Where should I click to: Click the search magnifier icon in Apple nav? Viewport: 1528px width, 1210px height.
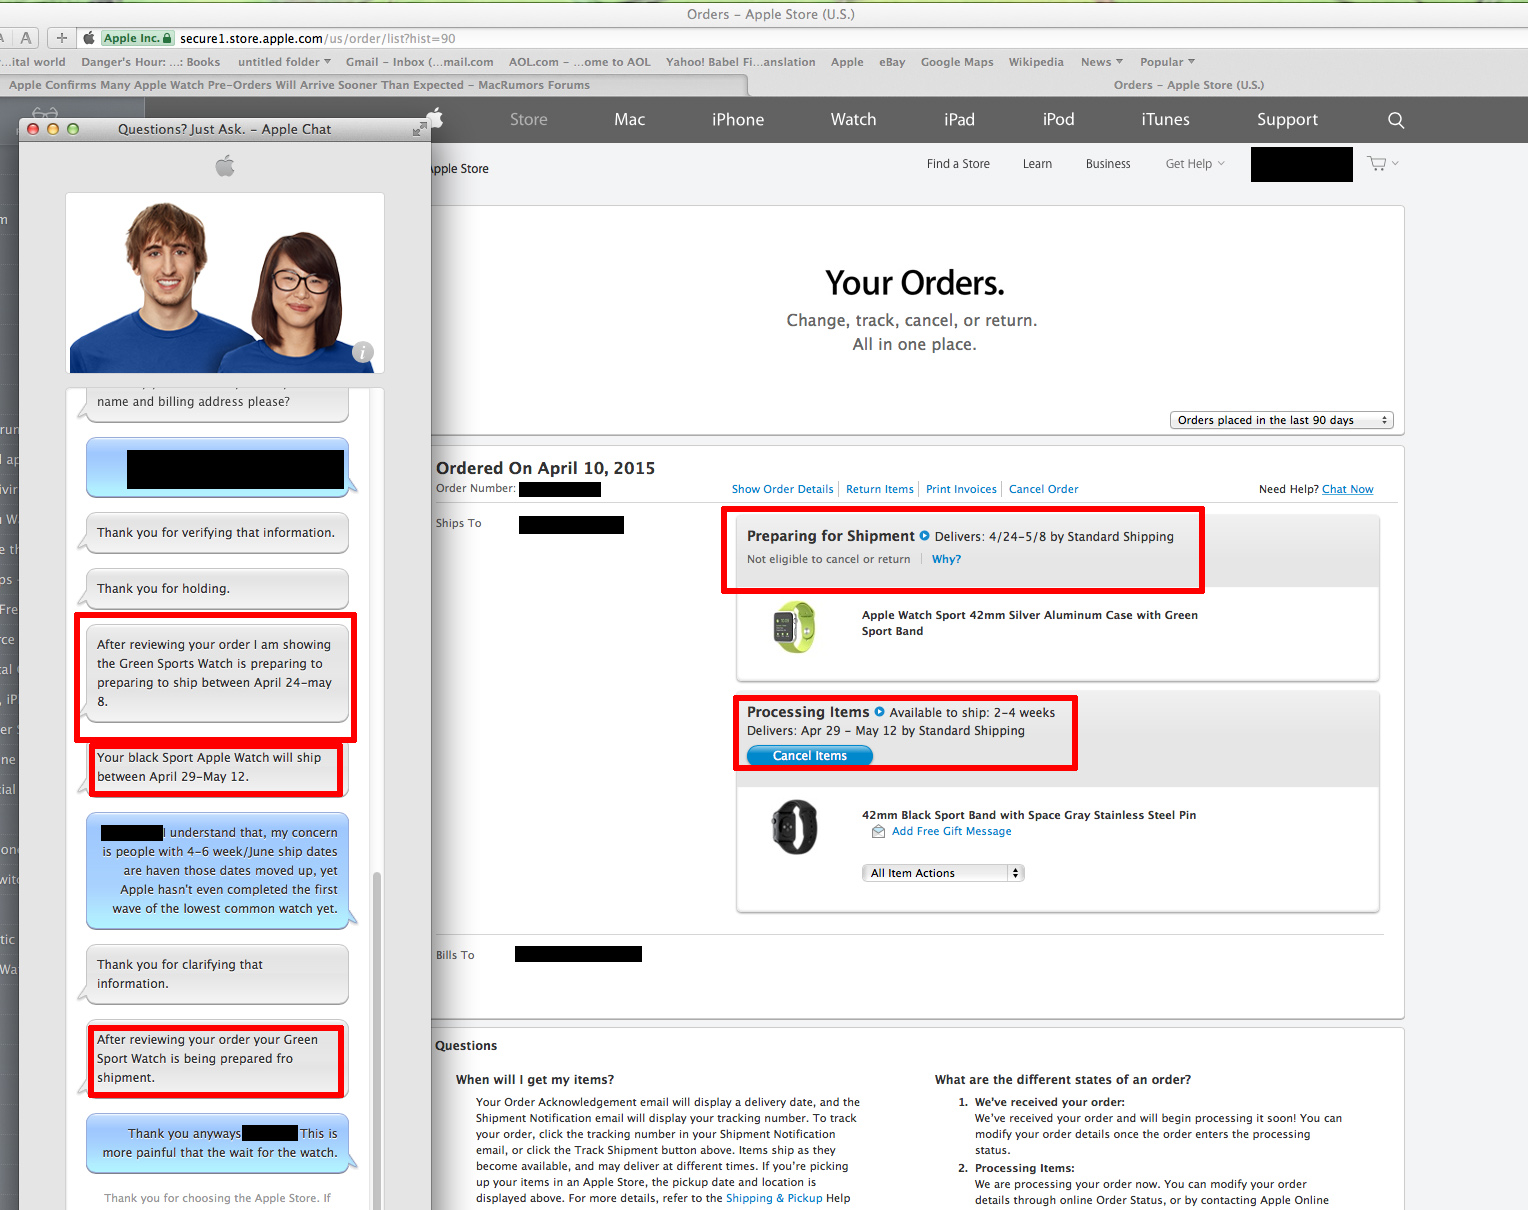tap(1396, 120)
